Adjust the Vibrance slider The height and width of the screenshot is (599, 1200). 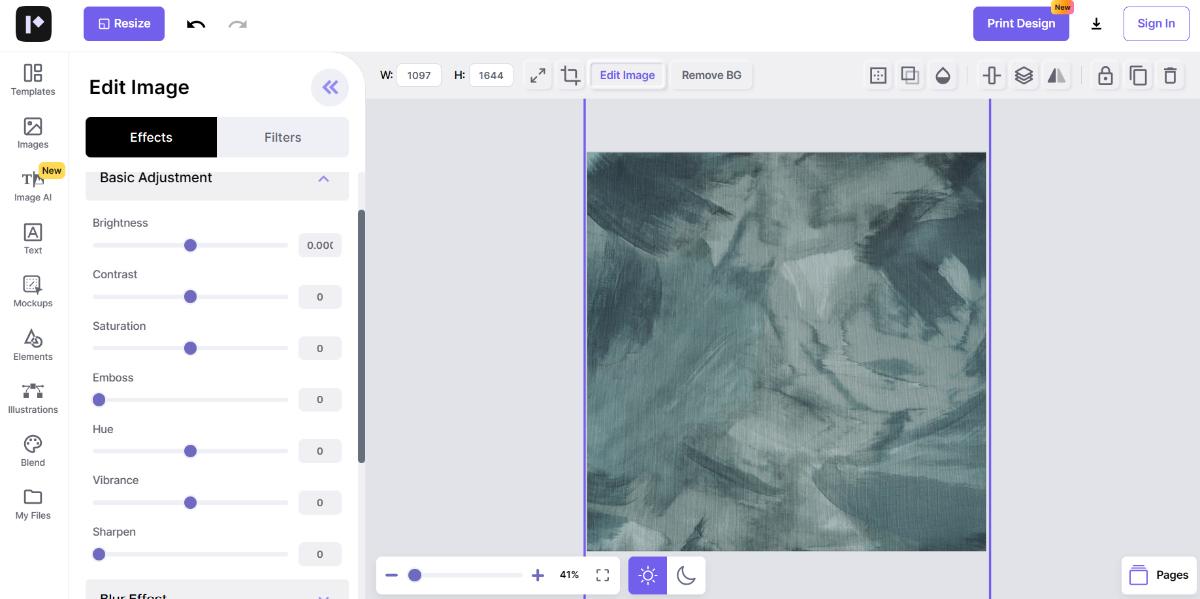pos(190,502)
